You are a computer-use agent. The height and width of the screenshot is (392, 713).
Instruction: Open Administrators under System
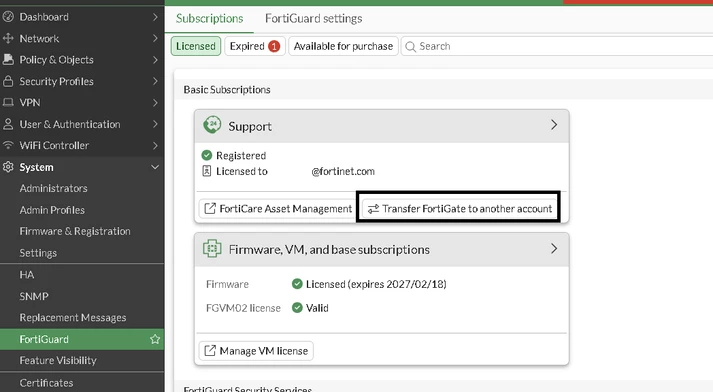pyautogui.click(x=53, y=188)
